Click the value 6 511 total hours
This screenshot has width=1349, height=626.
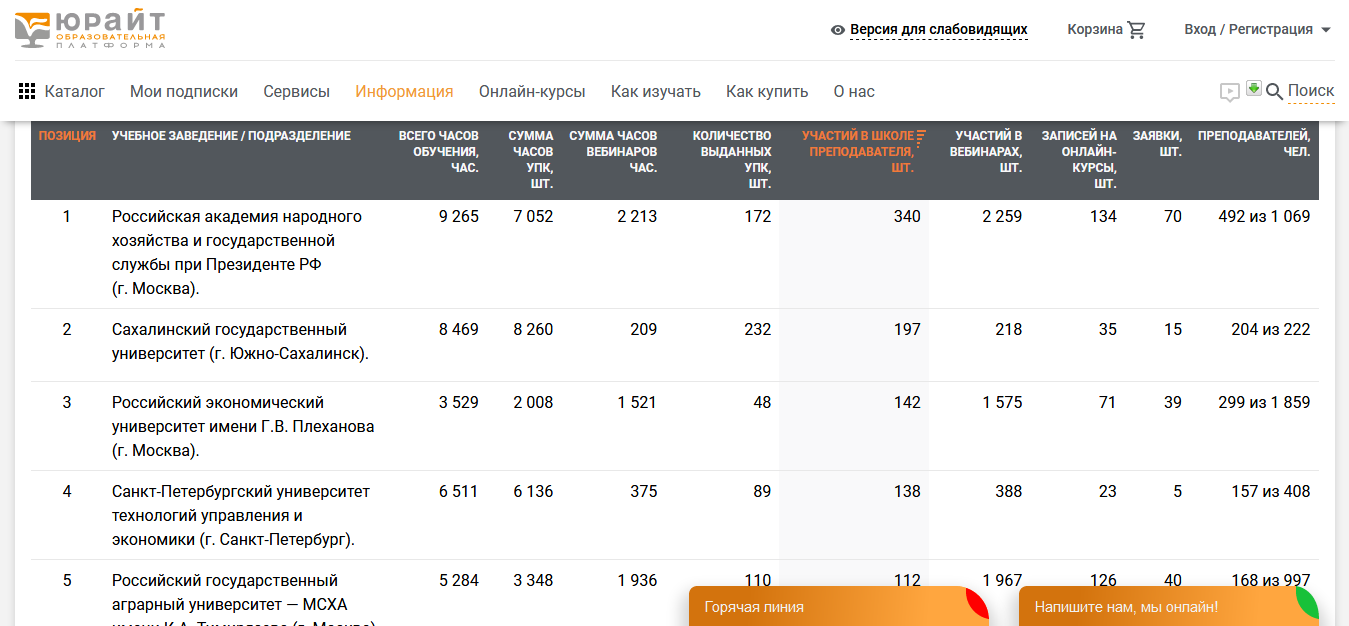click(x=459, y=492)
